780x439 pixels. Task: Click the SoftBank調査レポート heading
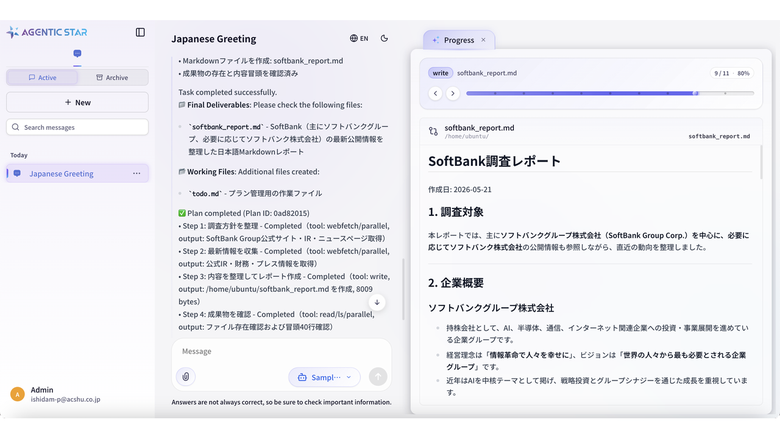click(494, 161)
